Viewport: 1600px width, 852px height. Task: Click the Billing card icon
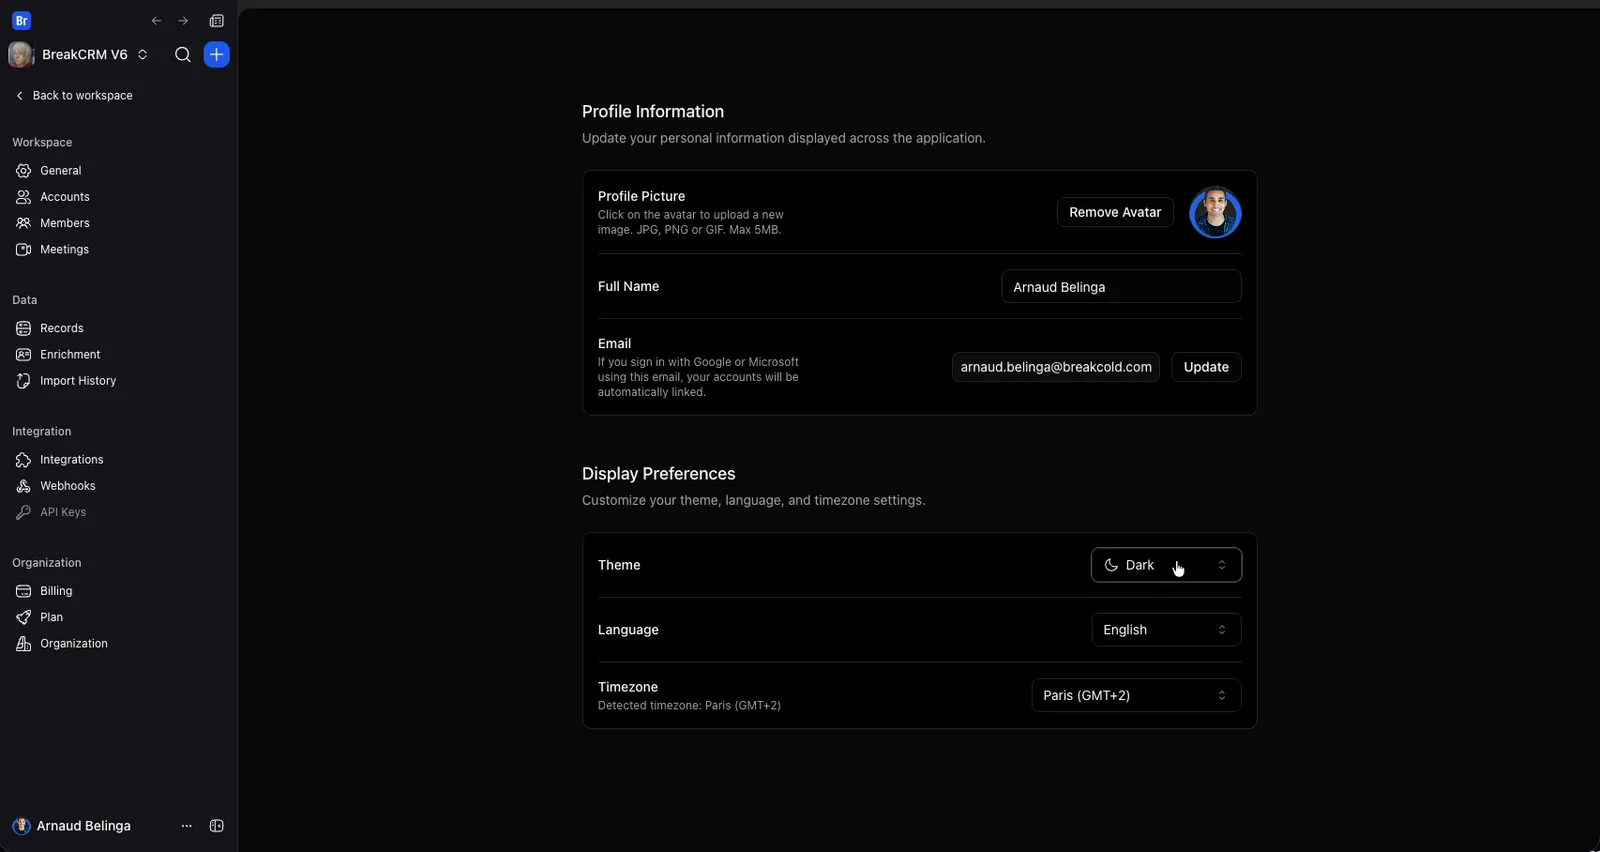click(23, 591)
